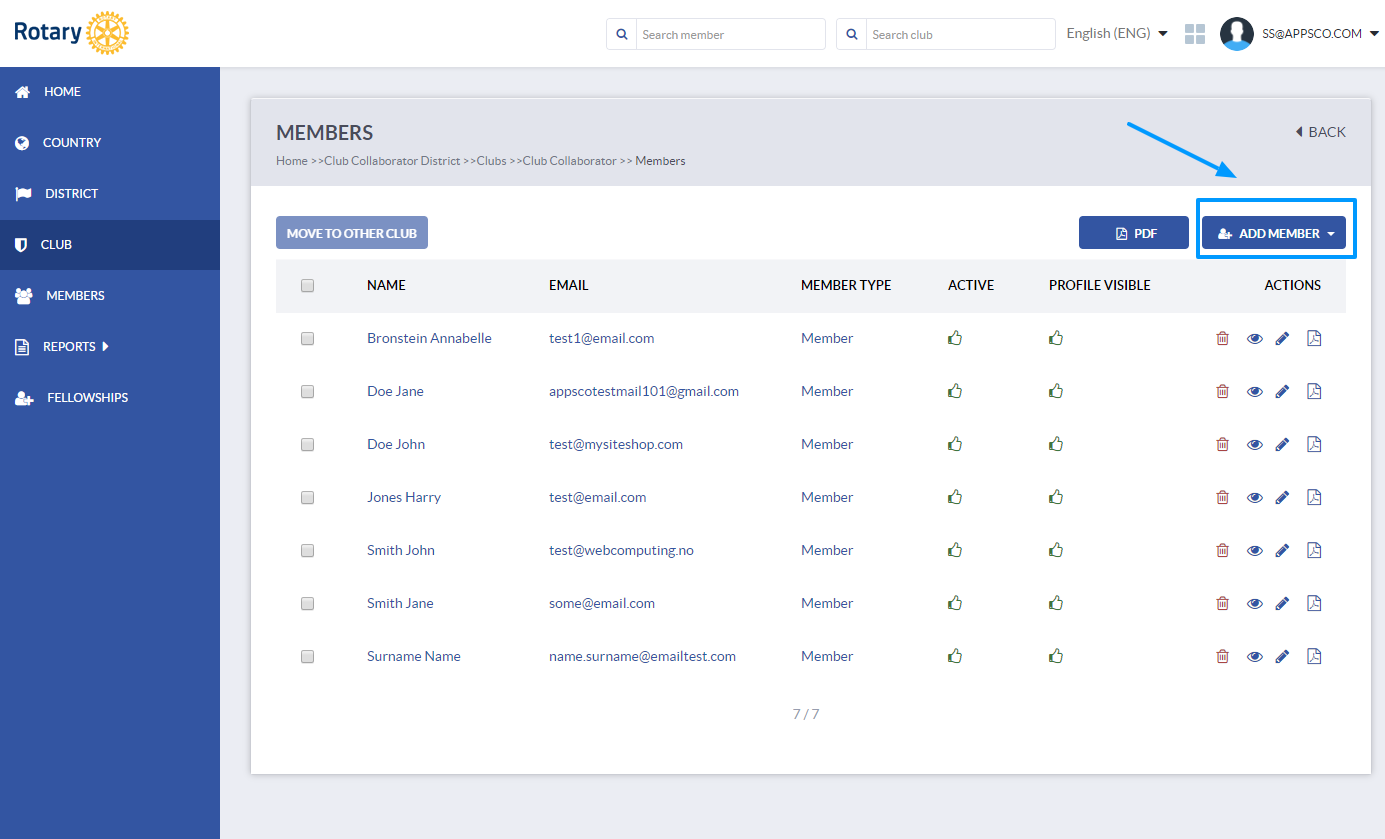Click email test@mysiteshop.com
This screenshot has height=839, width=1385.
click(616, 444)
